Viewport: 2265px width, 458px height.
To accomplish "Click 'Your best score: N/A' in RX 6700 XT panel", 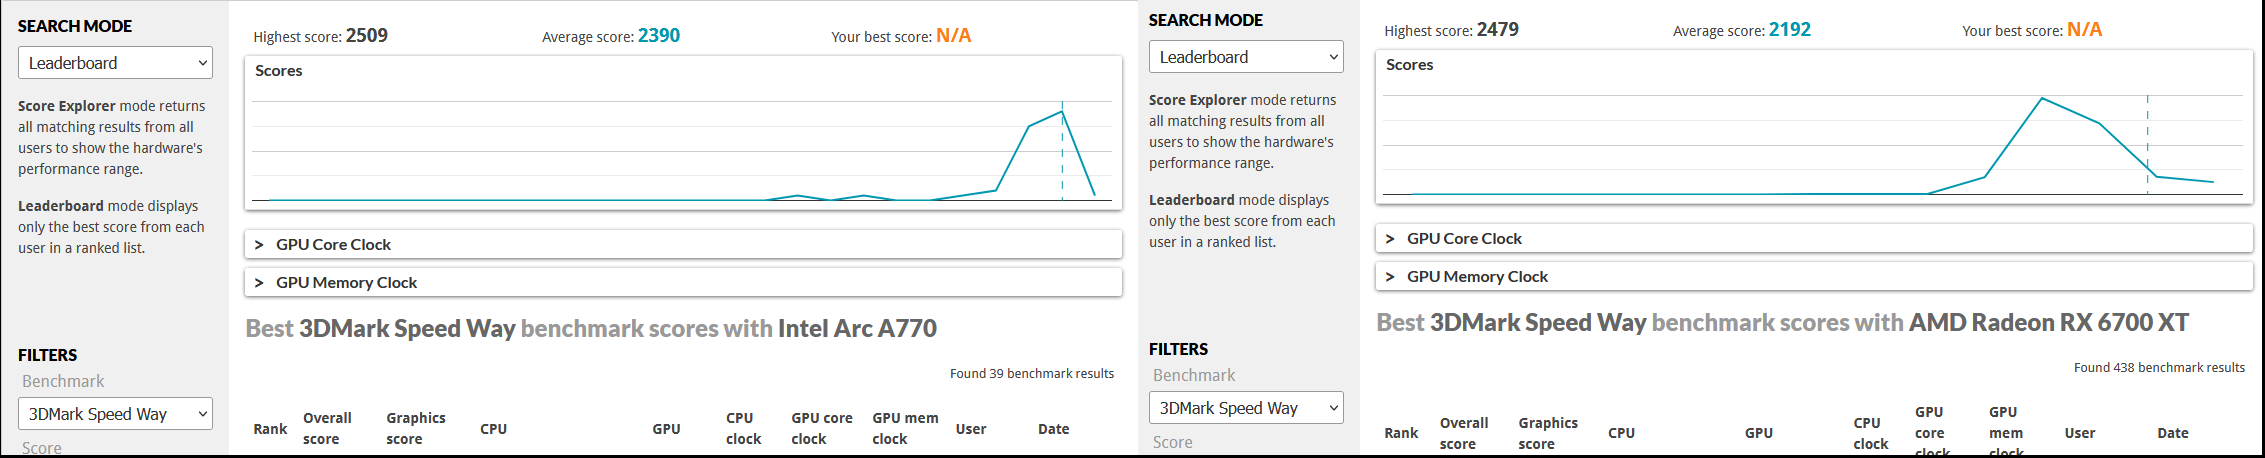I will [2032, 30].
